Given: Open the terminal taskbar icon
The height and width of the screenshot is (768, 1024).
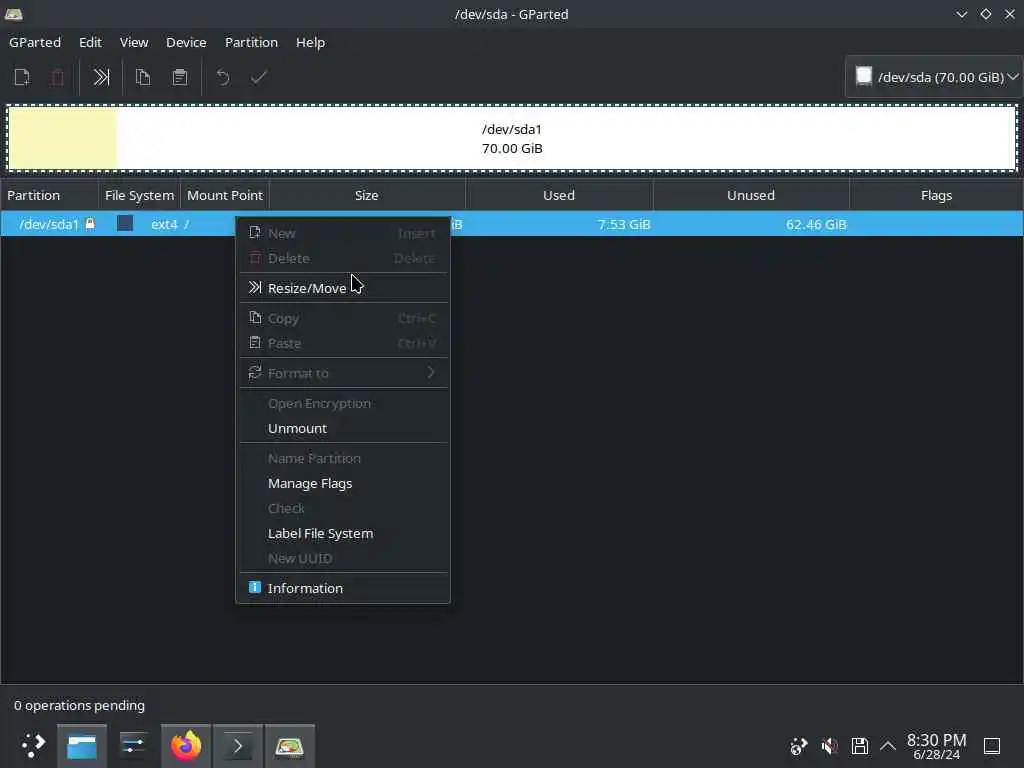Looking at the screenshot, I should (238, 746).
